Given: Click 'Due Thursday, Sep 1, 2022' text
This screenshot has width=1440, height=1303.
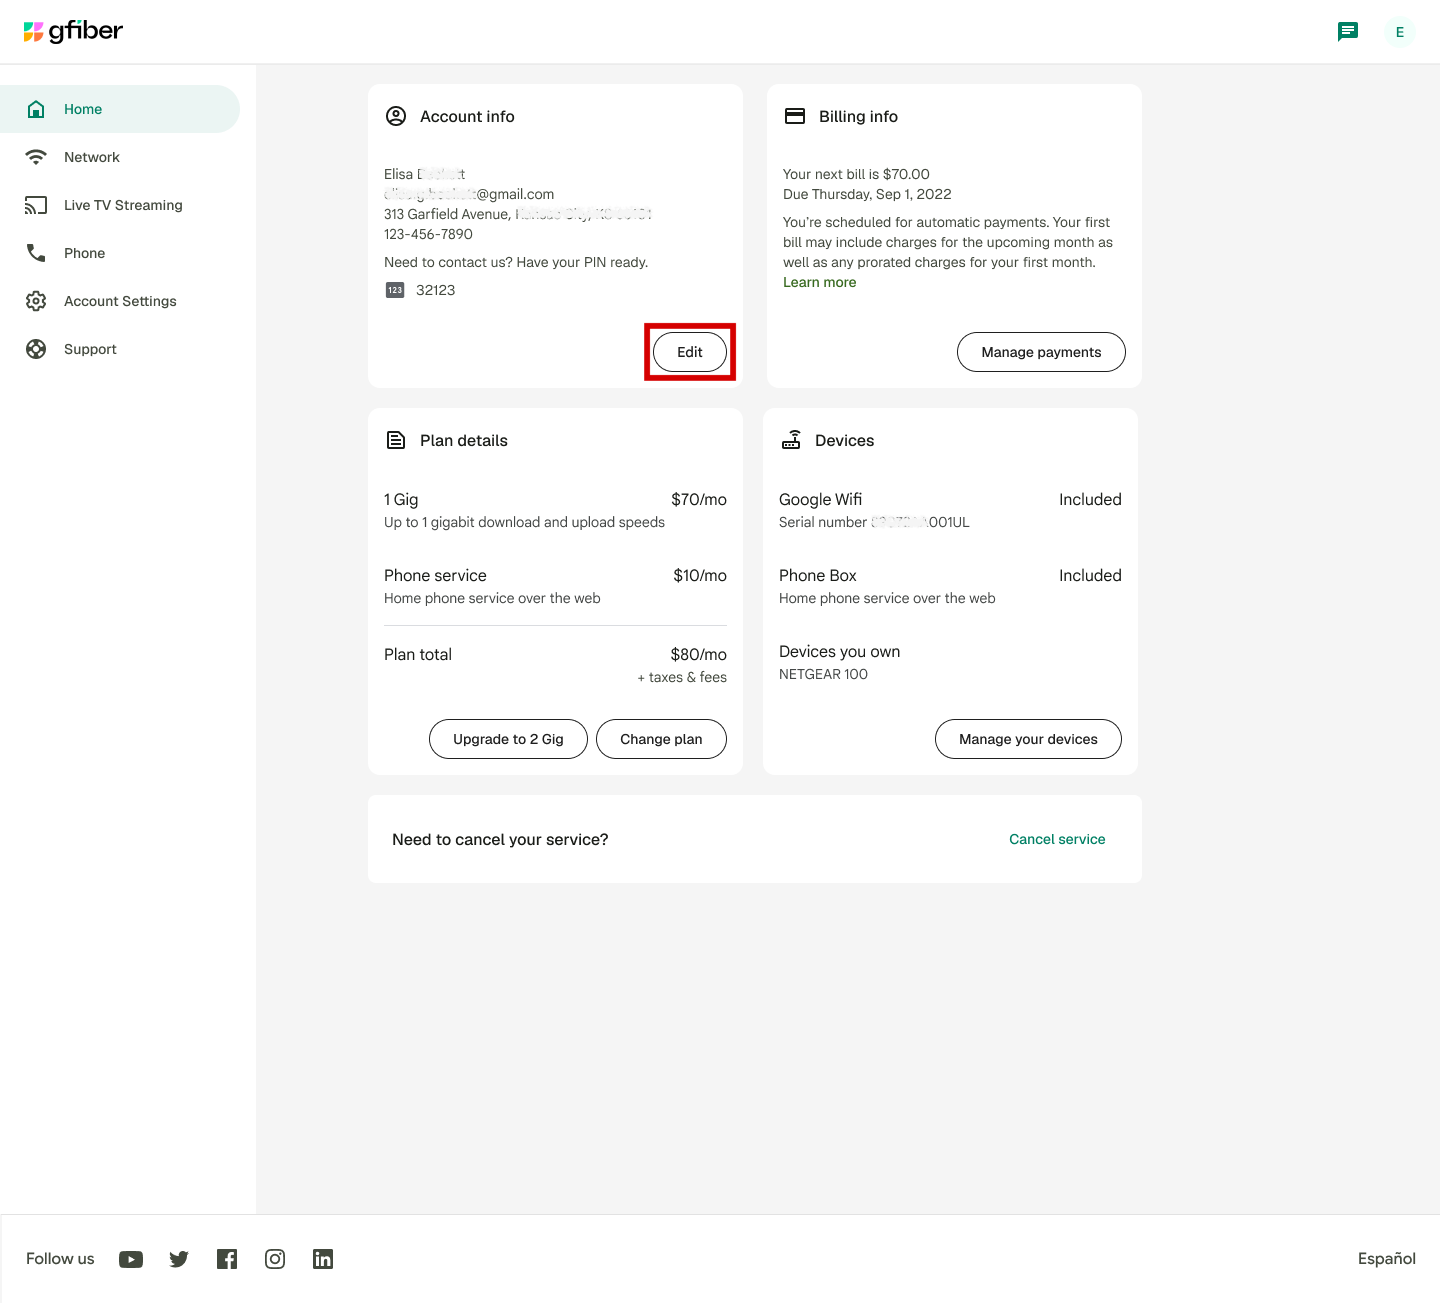Looking at the screenshot, I should tap(867, 194).
